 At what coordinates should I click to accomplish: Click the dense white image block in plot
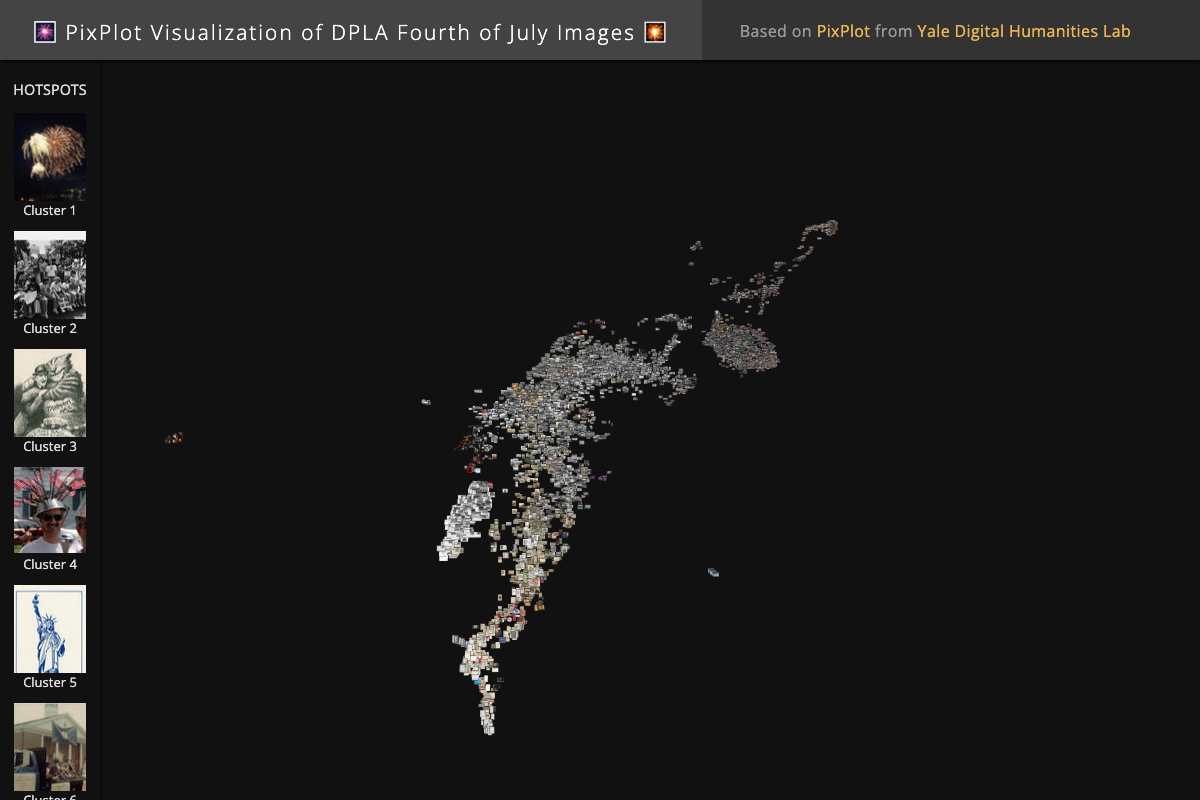(466, 521)
